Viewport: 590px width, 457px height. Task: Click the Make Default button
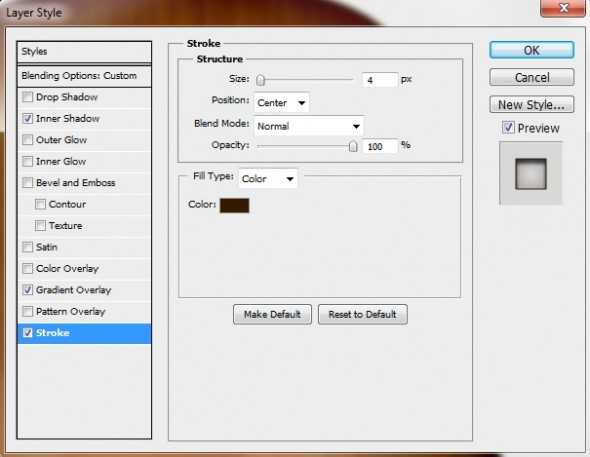272,314
